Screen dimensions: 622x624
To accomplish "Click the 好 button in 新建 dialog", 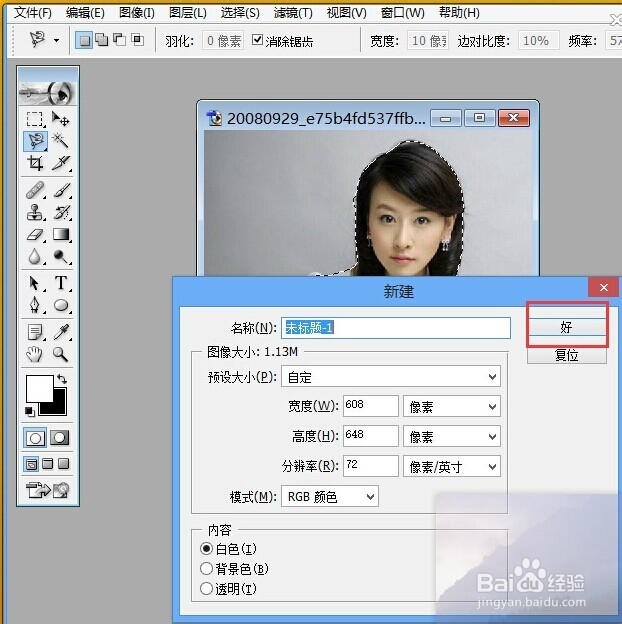I will (567, 327).
